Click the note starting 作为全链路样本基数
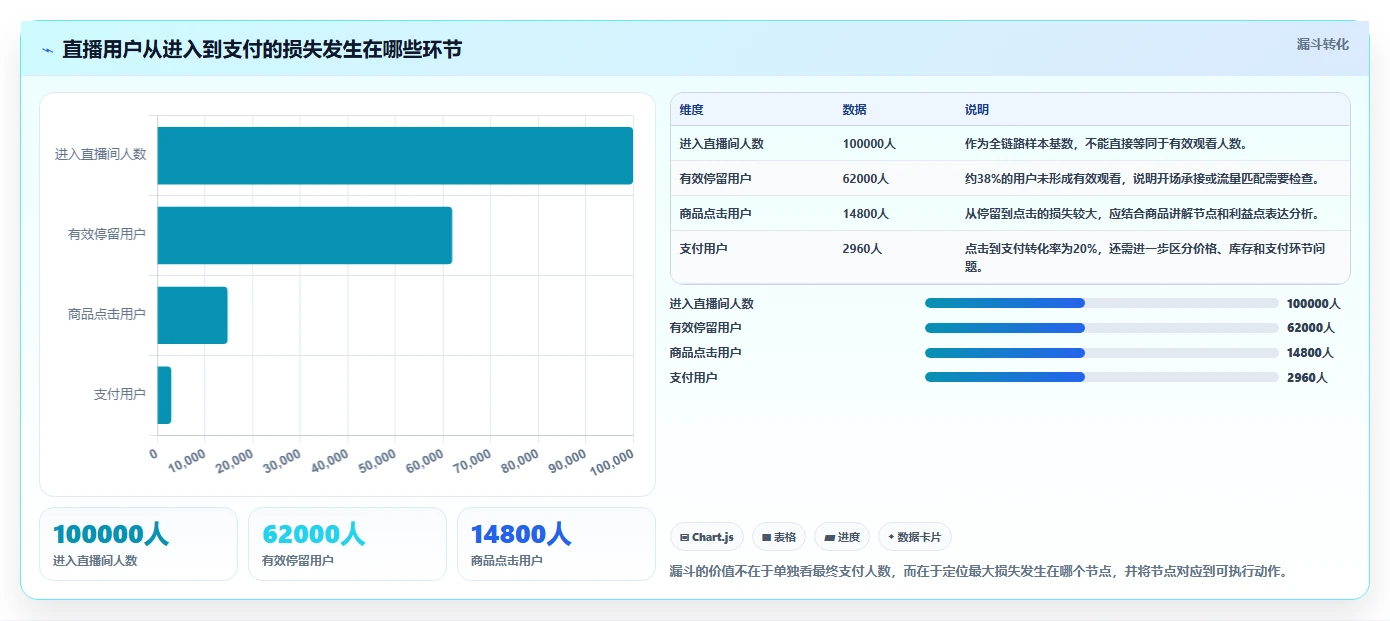The height and width of the screenshot is (621, 1390). pyautogui.click(x=1106, y=144)
